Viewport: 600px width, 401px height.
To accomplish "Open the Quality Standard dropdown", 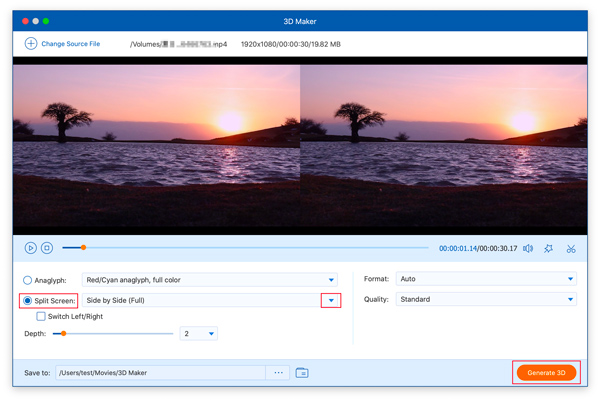I will (570, 299).
